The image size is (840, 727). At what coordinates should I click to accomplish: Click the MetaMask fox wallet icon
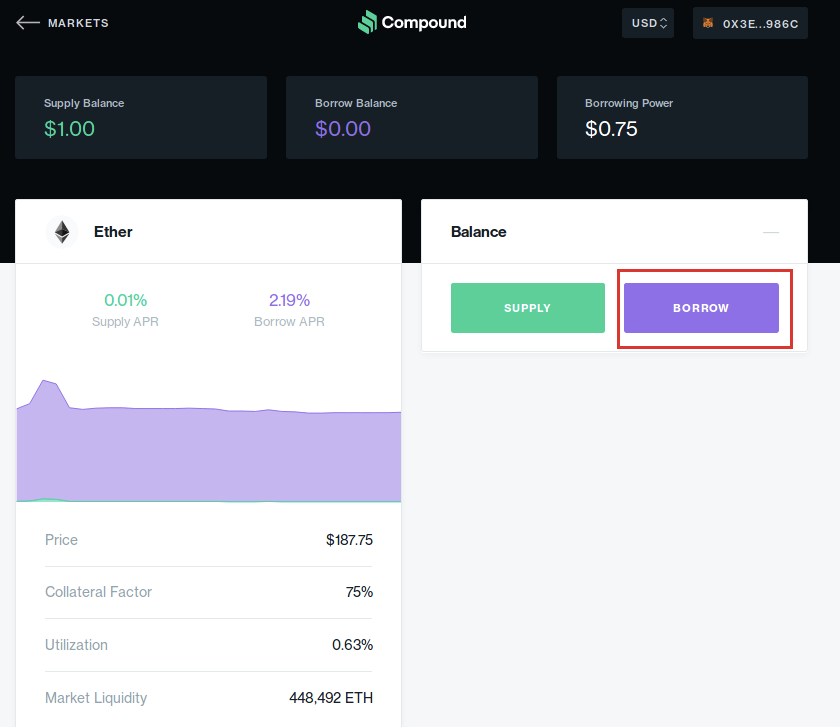(x=708, y=23)
